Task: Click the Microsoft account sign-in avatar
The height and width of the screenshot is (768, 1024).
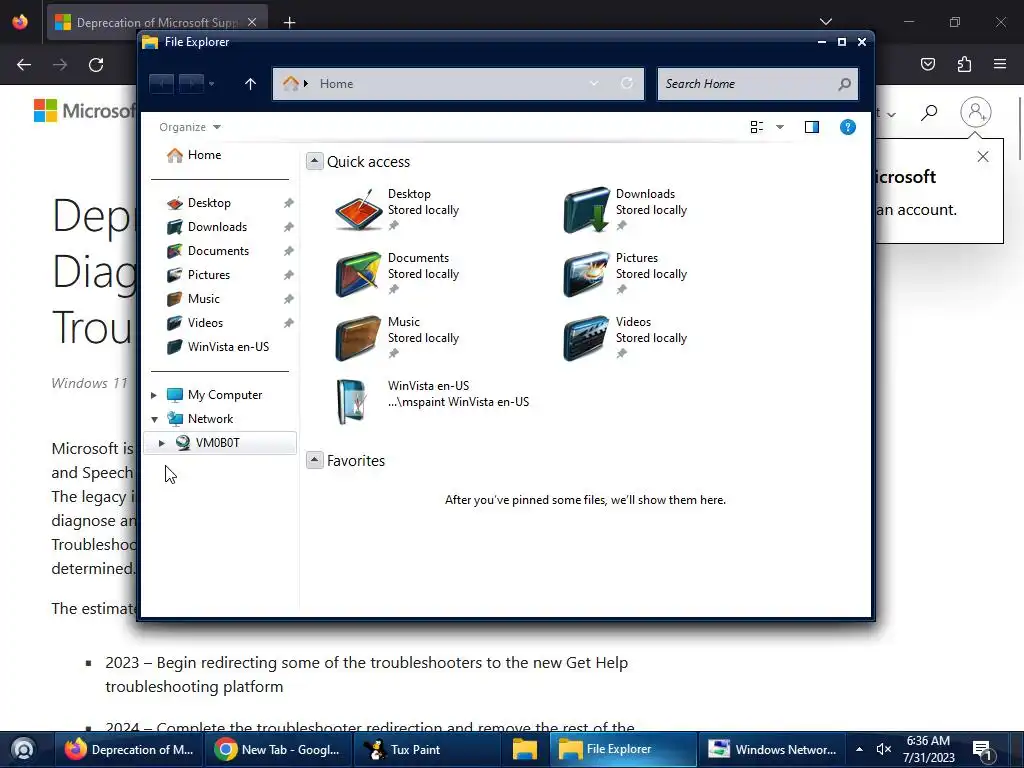Action: coord(976,112)
